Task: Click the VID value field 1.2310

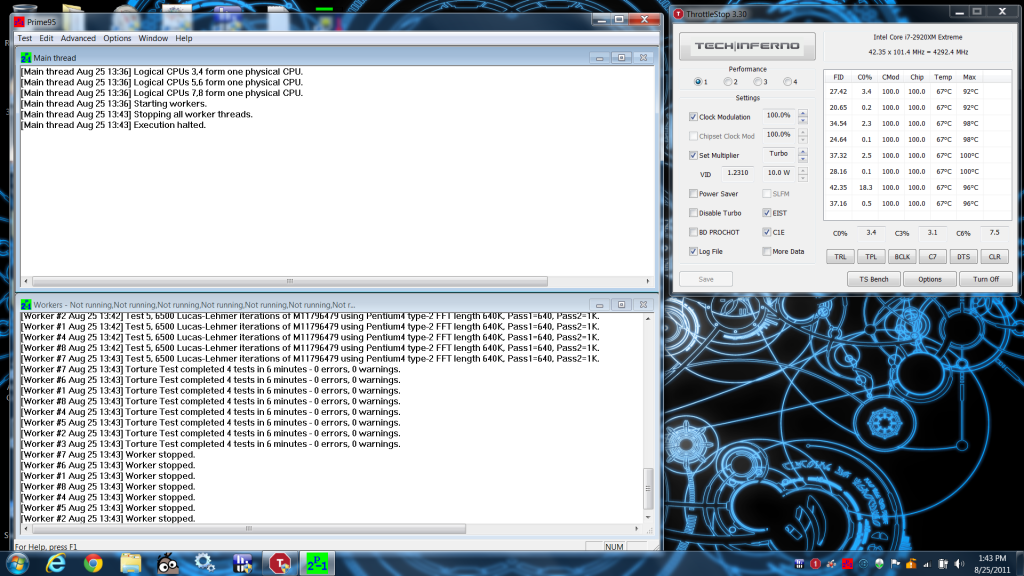Action: (x=738, y=173)
